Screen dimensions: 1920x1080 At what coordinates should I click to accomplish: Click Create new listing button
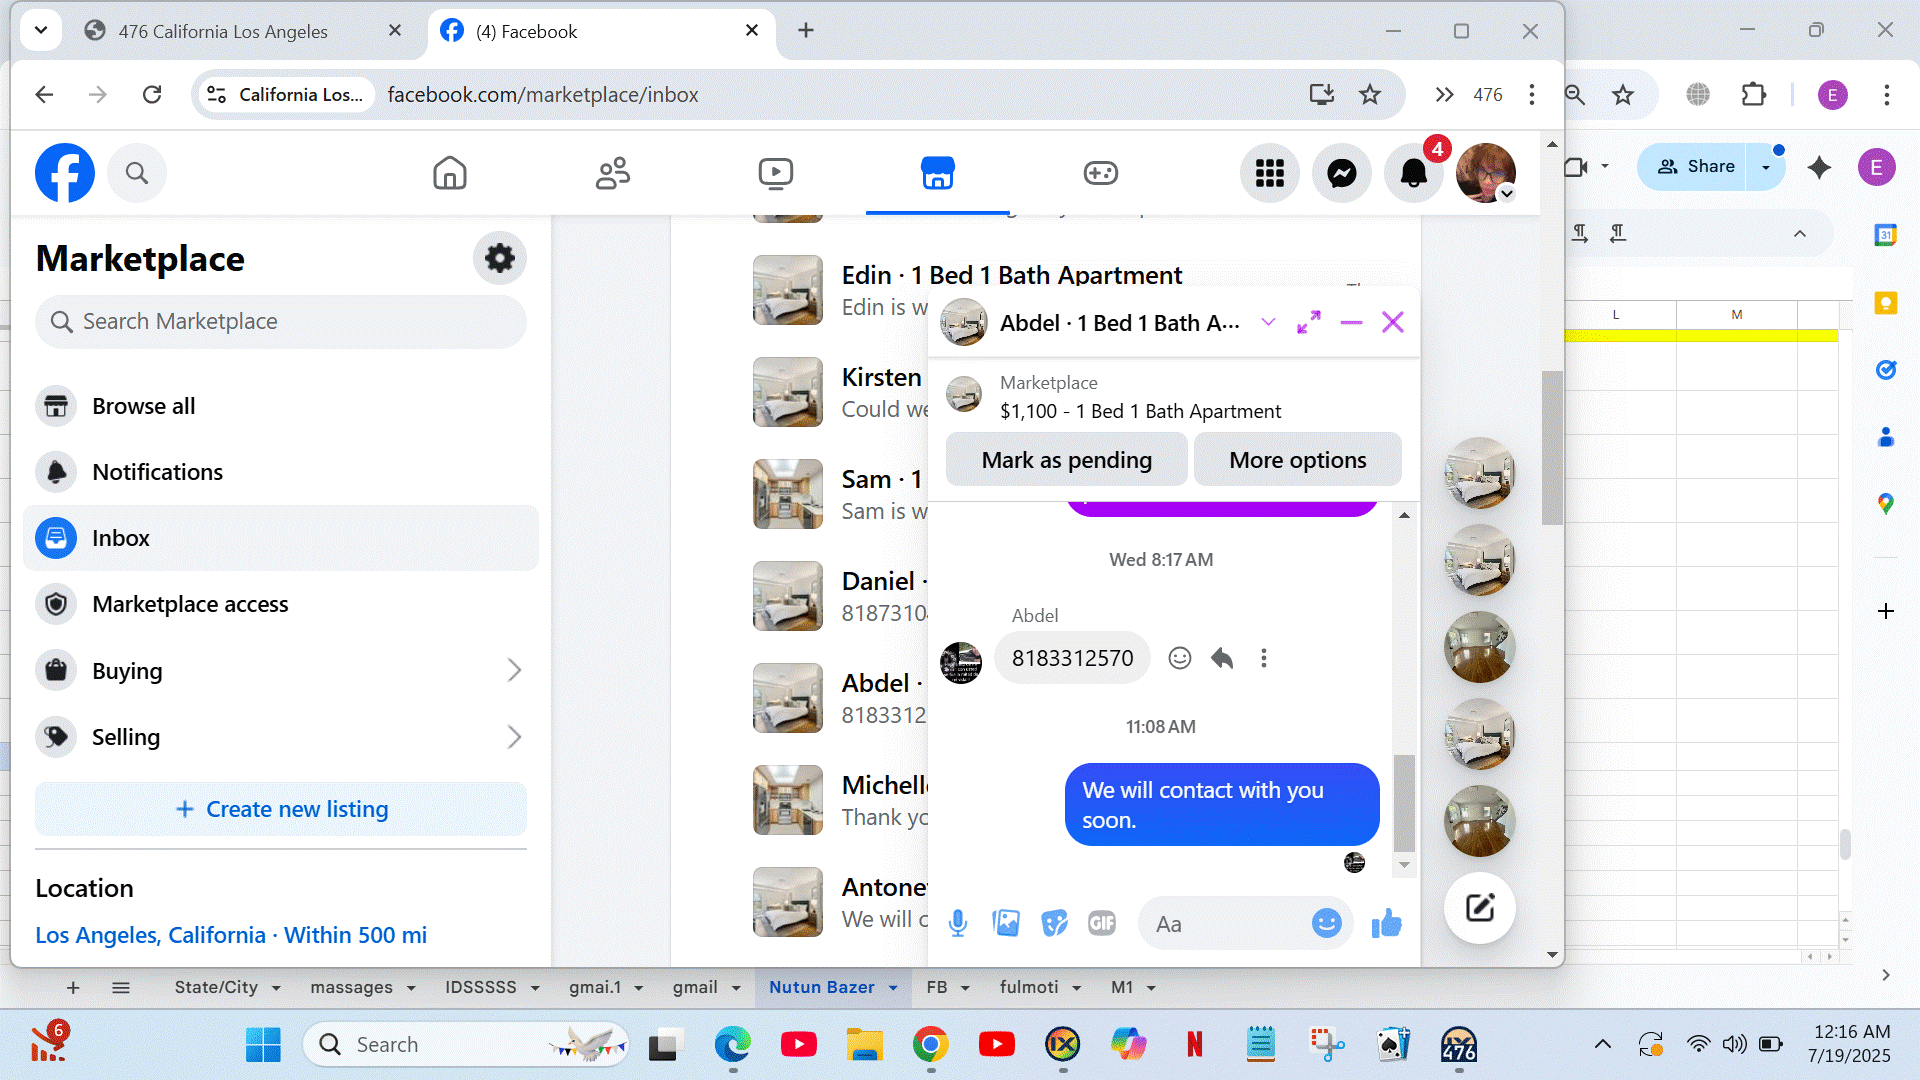click(281, 809)
